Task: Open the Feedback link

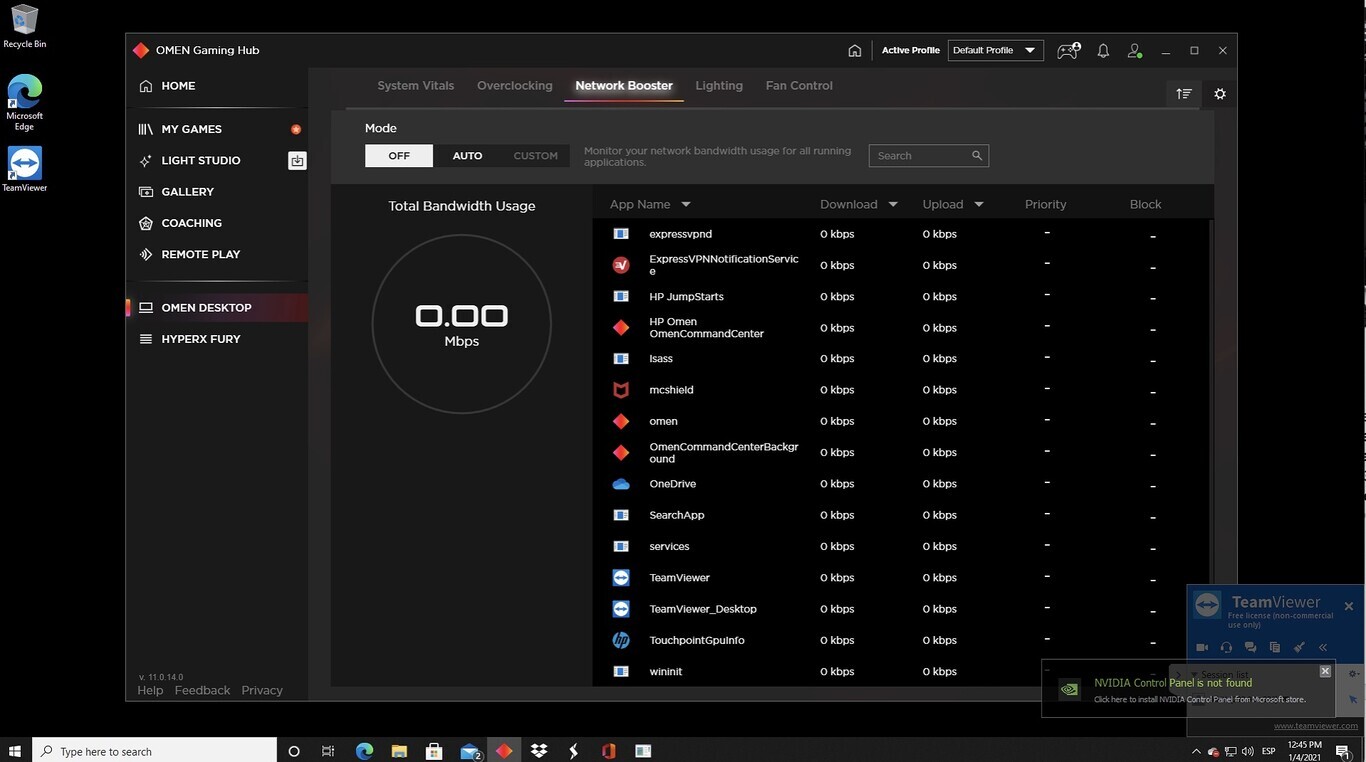Action: (x=202, y=690)
